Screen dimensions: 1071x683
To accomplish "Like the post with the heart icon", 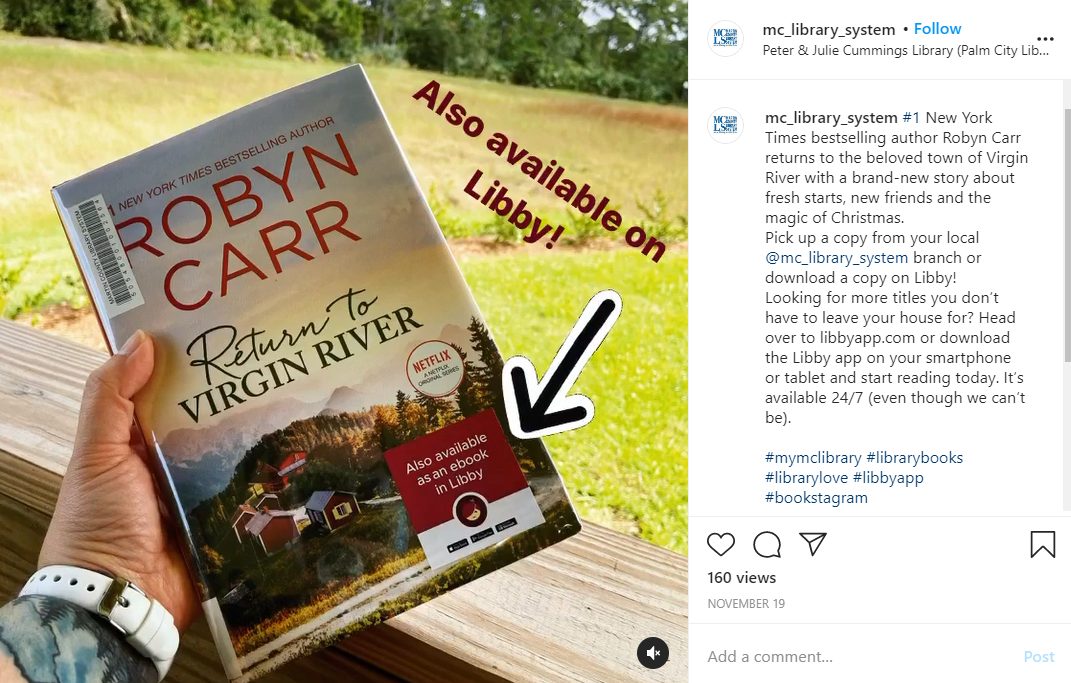I will point(721,544).
